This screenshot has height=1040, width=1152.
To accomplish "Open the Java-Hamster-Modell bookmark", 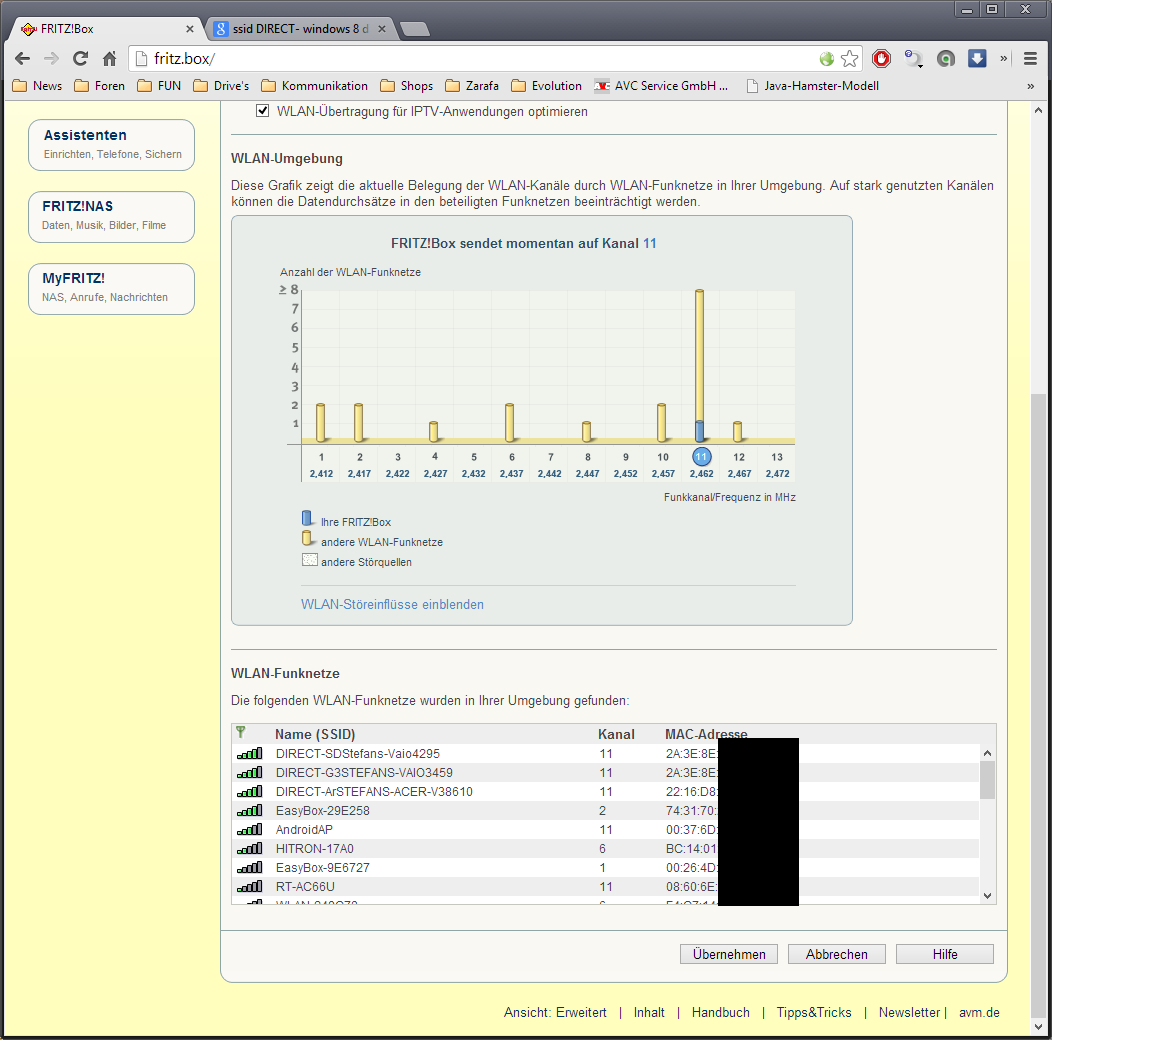I will click(x=812, y=86).
